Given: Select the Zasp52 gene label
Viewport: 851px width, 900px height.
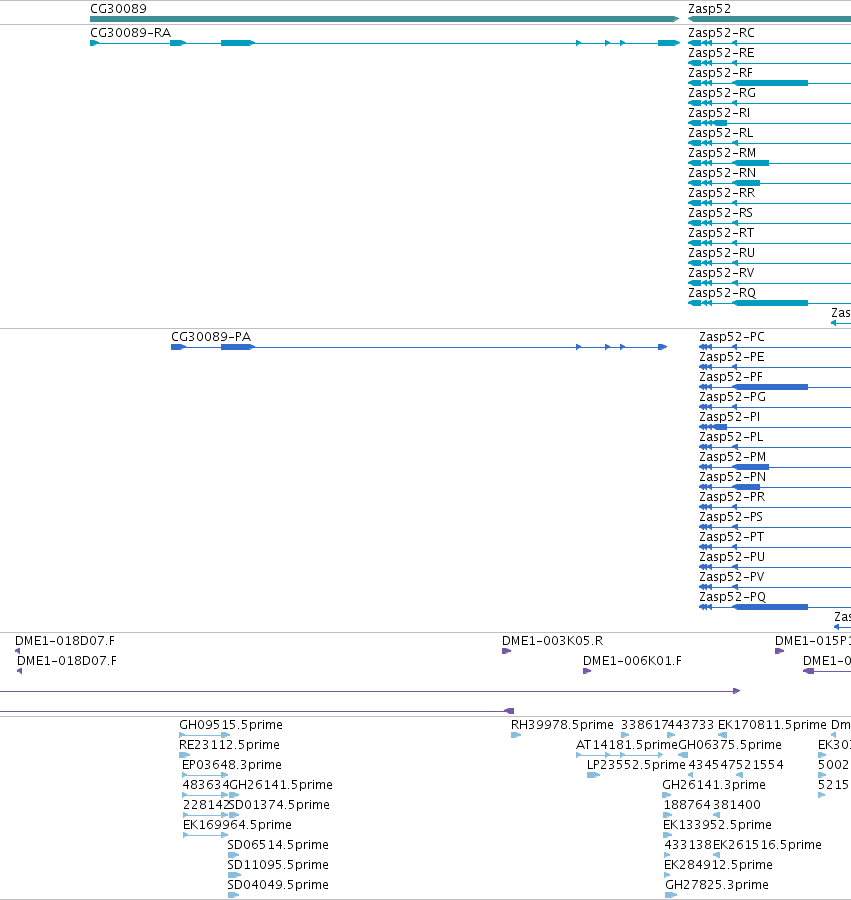Looking at the screenshot, I should tap(709, 9).
